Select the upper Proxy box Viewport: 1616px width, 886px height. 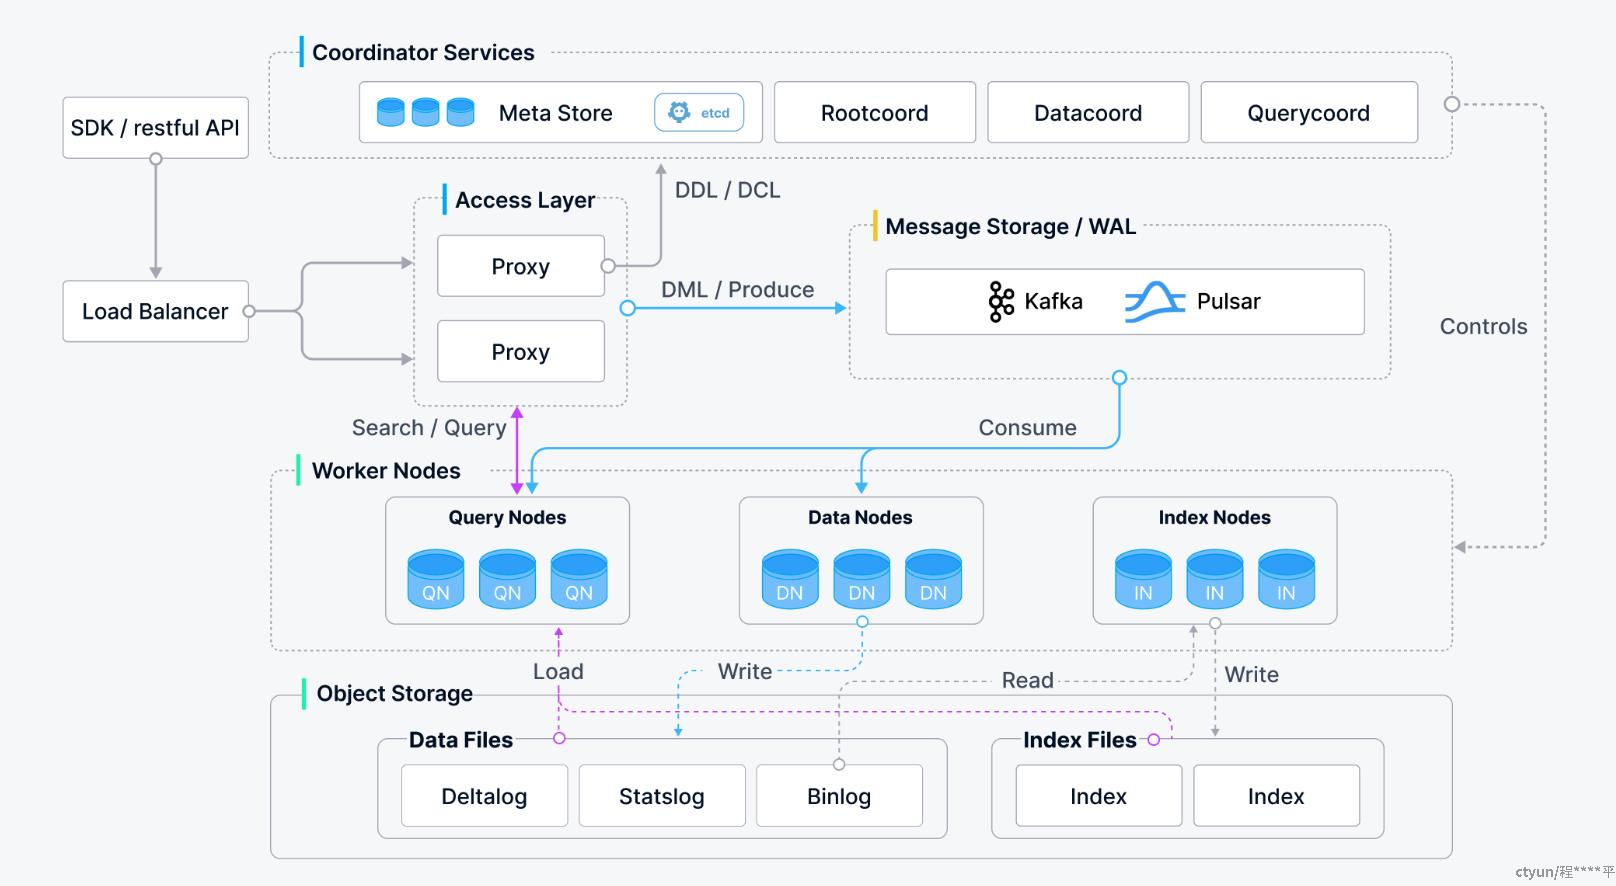(x=521, y=266)
